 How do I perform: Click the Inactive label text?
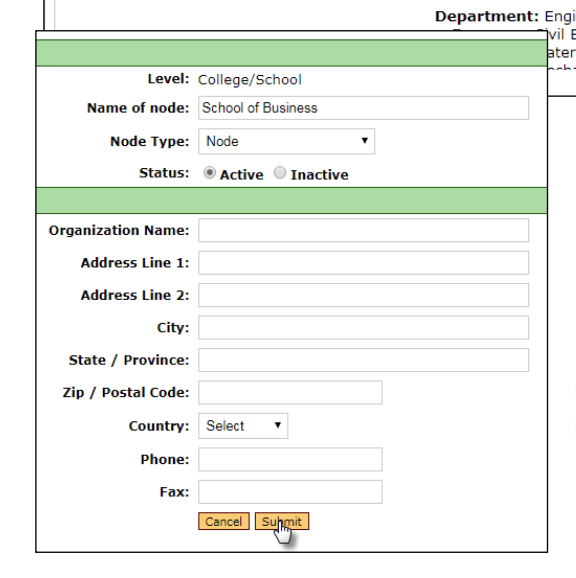(320, 175)
